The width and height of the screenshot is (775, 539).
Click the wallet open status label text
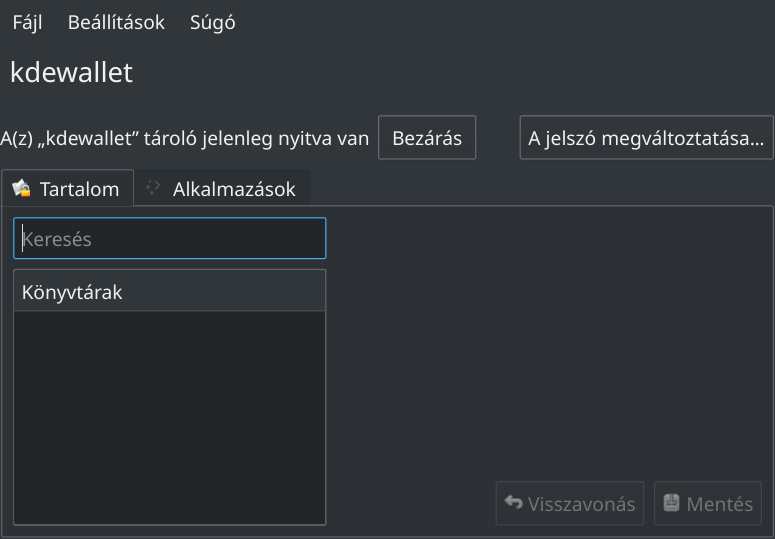[x=184, y=138]
